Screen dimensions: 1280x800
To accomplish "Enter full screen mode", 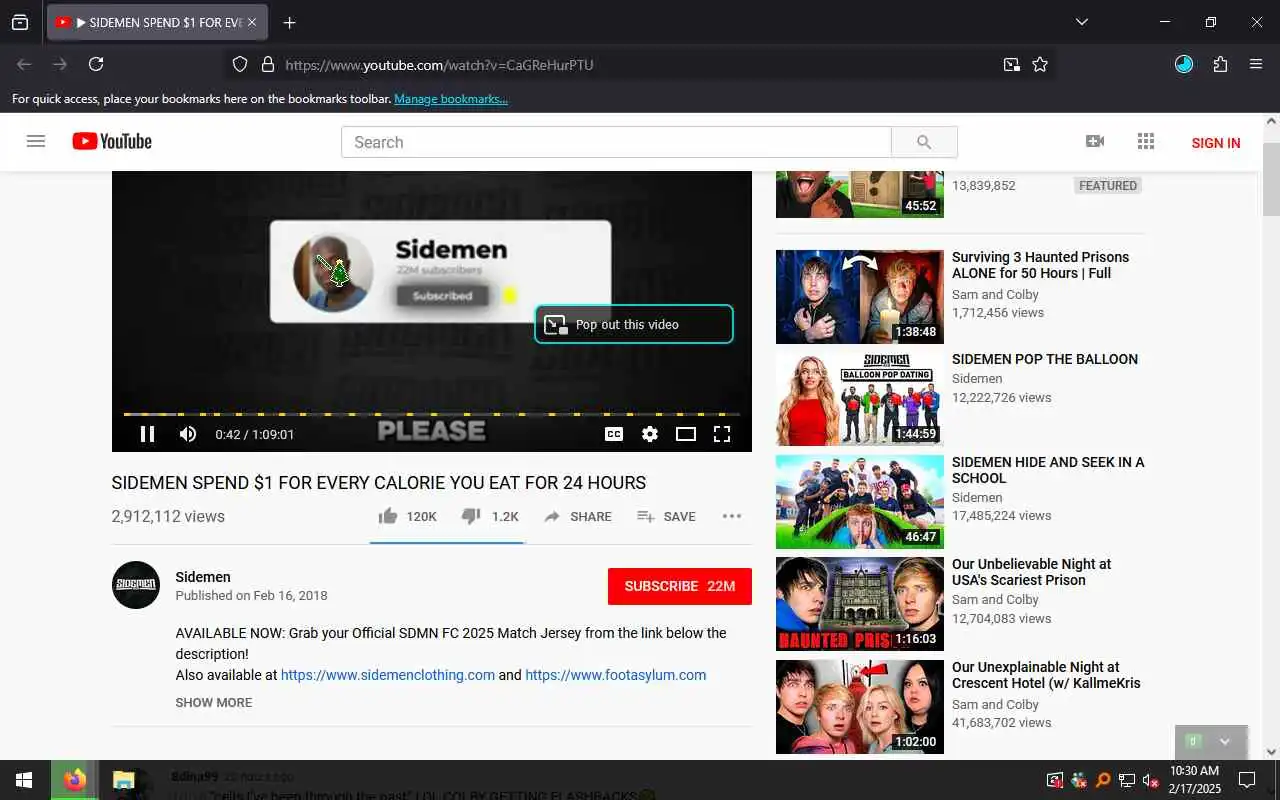I will 722,434.
